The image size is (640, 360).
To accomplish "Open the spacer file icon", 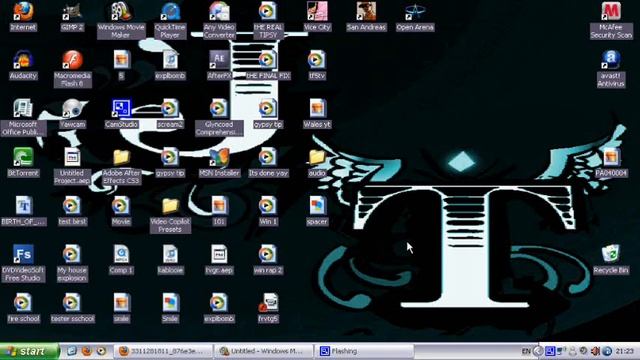I will tap(317, 211).
